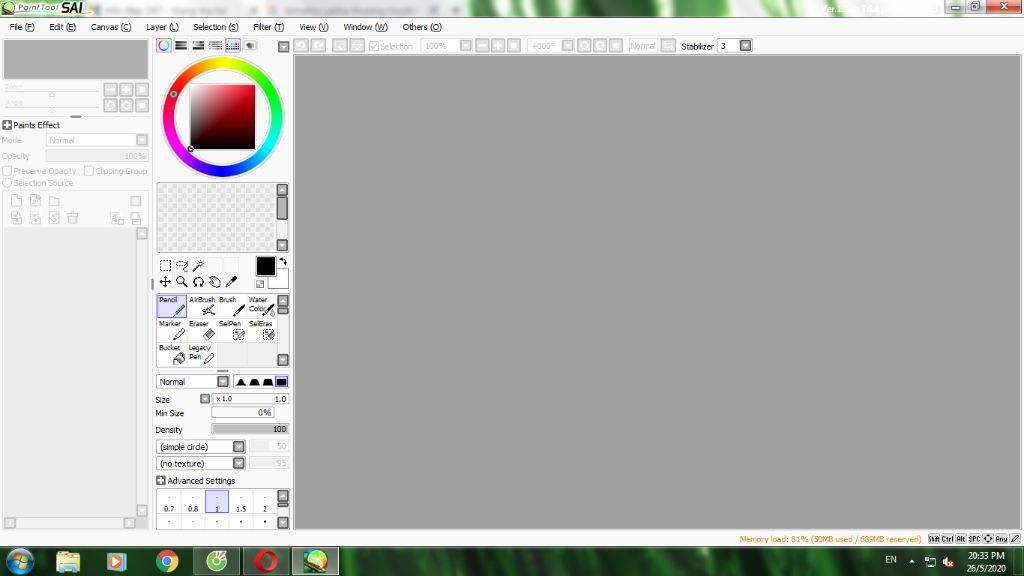Screen dimensions: 1024x576
Task: Open the Edit menu
Action: [x=62, y=27]
